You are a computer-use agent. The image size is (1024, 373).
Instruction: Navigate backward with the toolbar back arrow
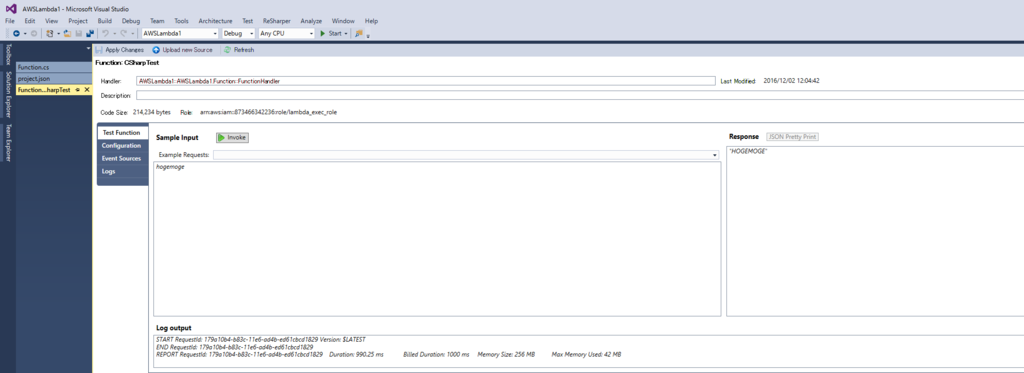point(16,33)
